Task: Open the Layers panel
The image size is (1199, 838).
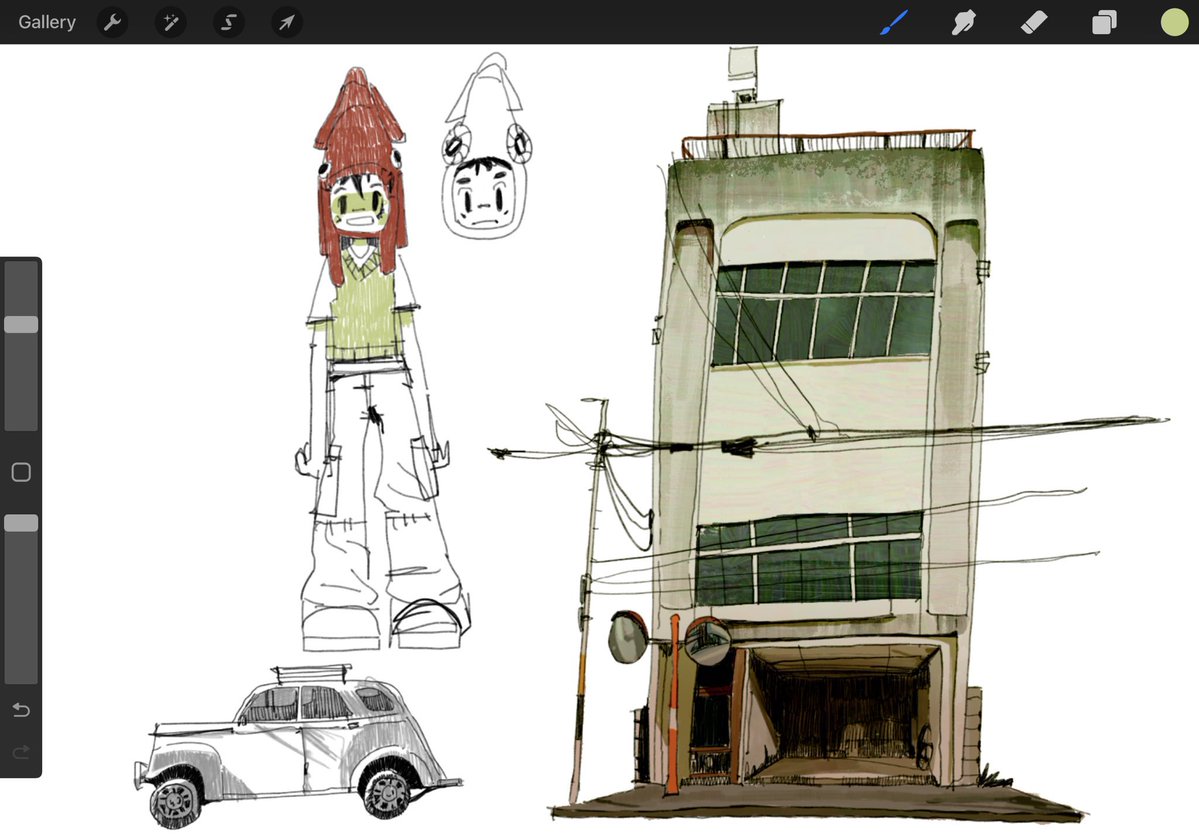Action: coord(1104,22)
